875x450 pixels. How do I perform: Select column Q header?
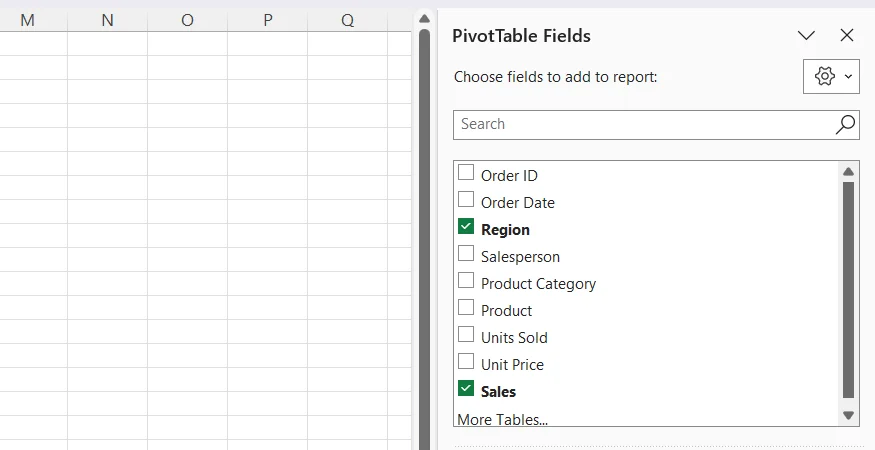point(347,21)
